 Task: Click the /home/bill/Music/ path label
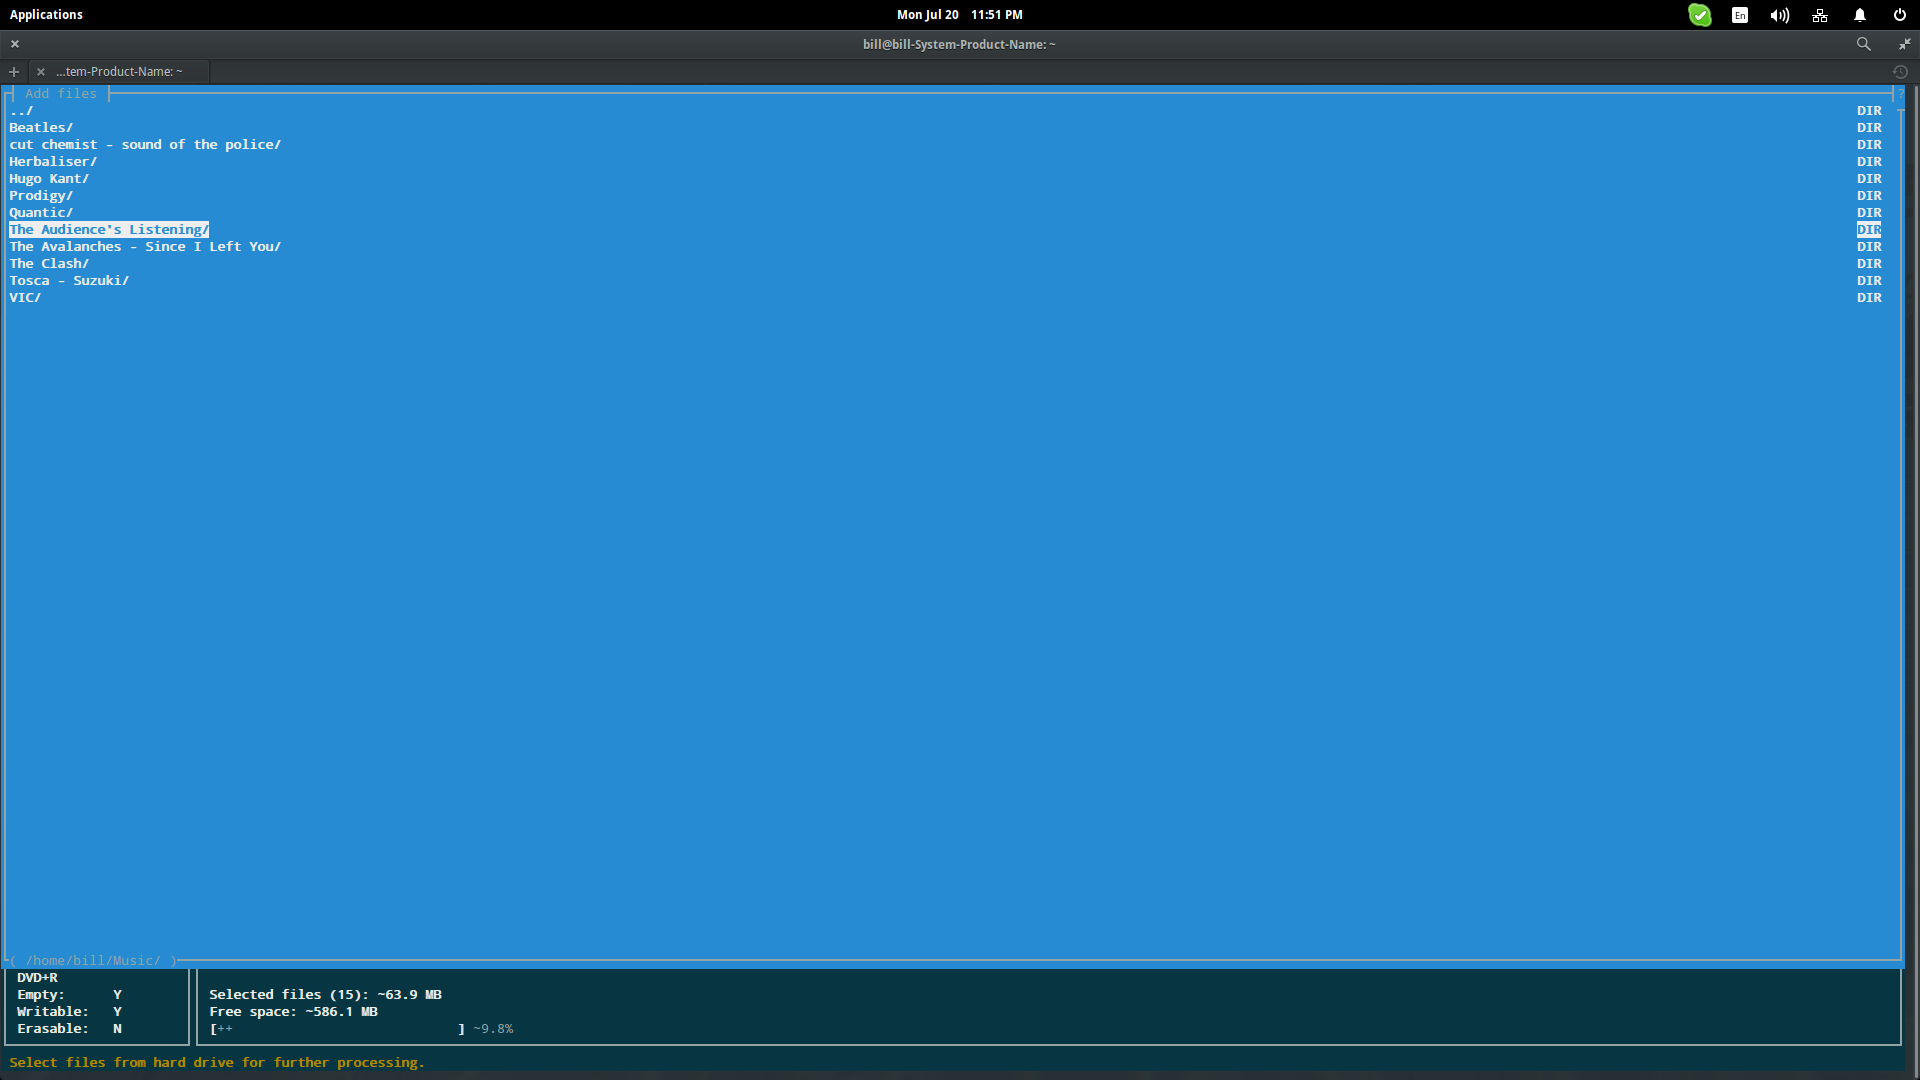pos(93,961)
